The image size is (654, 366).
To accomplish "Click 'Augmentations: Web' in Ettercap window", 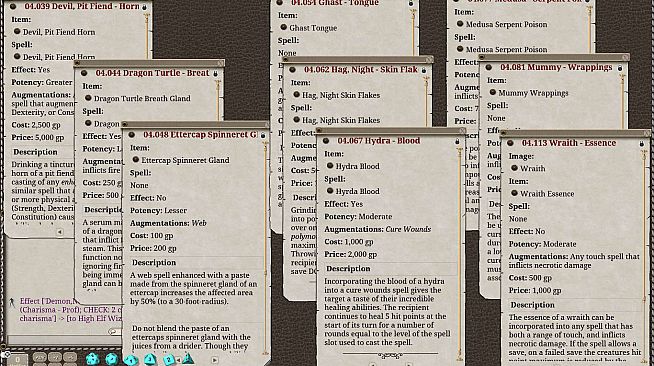I will click(x=168, y=223).
